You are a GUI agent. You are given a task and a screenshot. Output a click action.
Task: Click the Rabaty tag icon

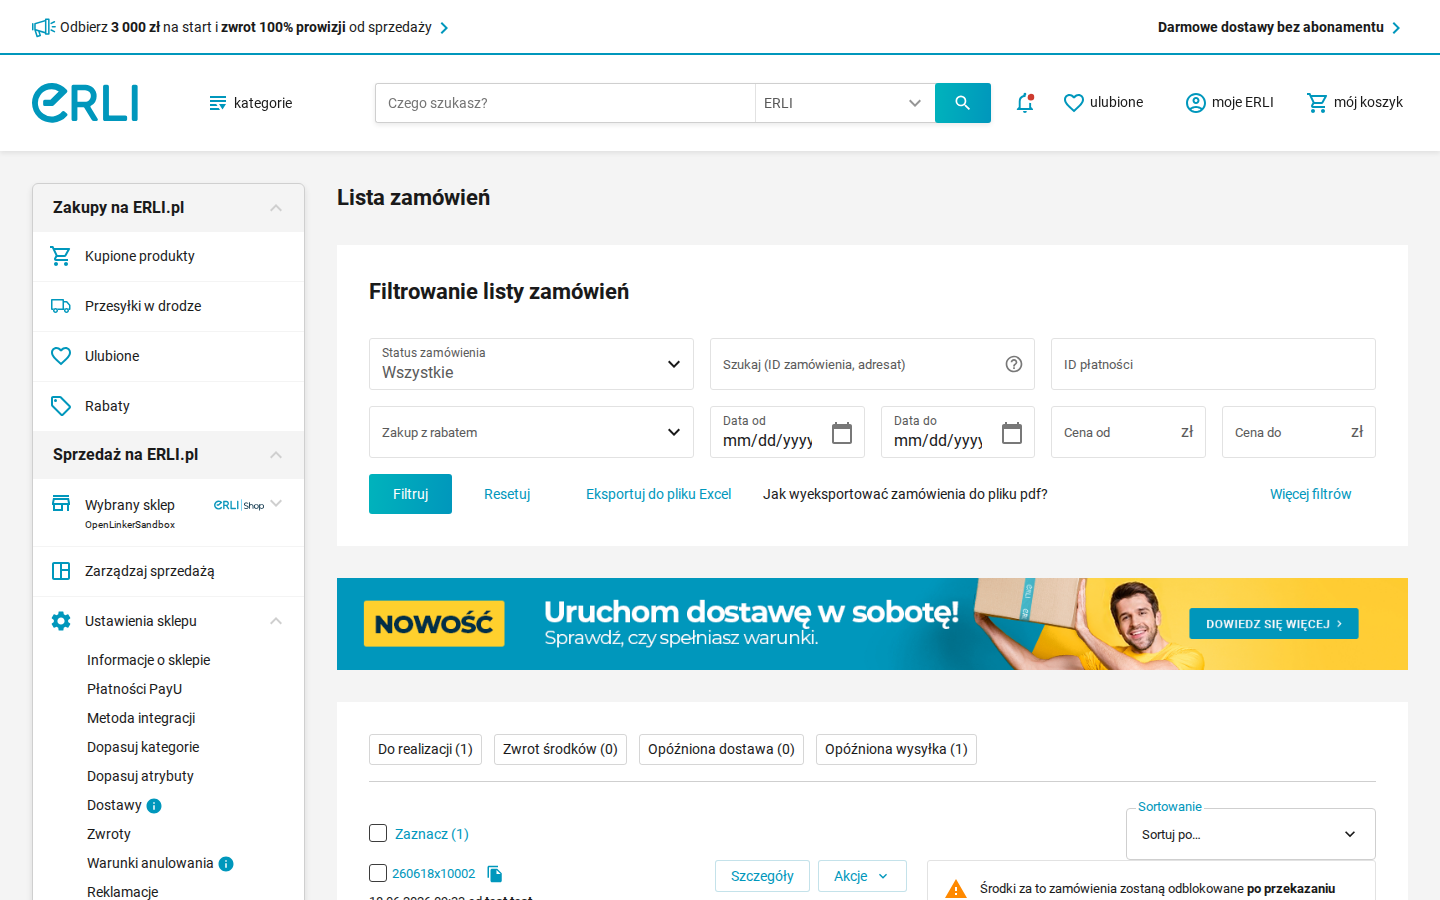[61, 406]
